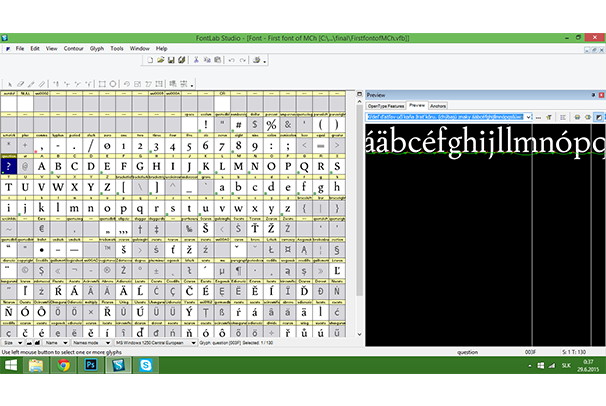Switch to the Anchors tab
Image resolution: width=606 pixels, height=406 pixels.
[438, 104]
